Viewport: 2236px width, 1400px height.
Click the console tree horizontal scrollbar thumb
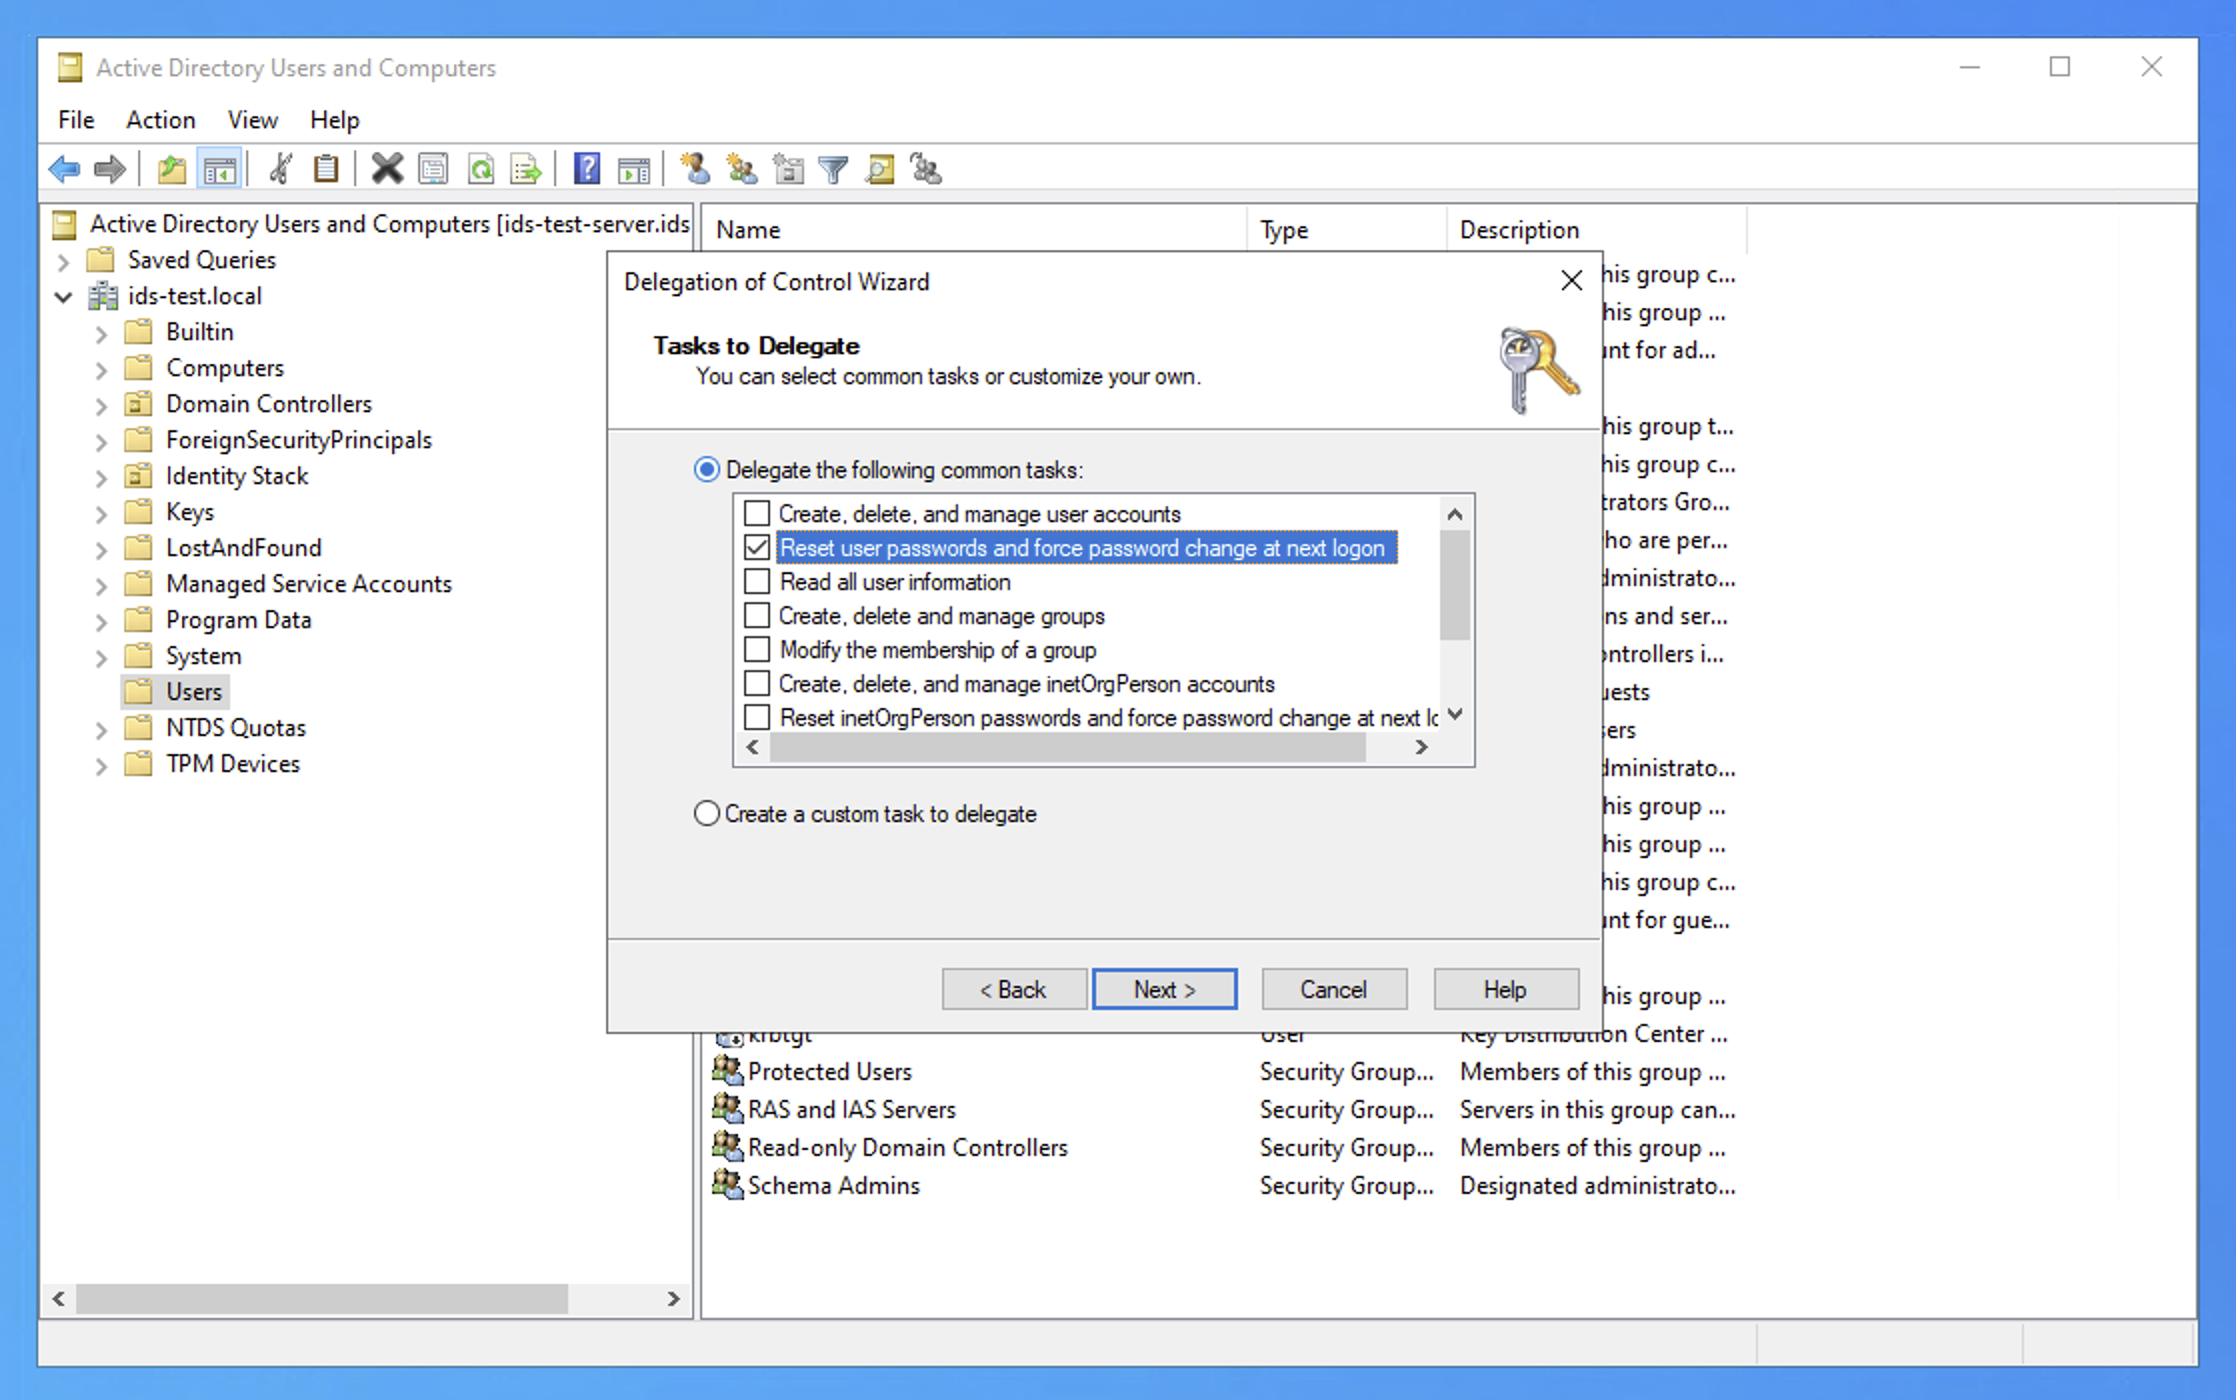tap(322, 1298)
